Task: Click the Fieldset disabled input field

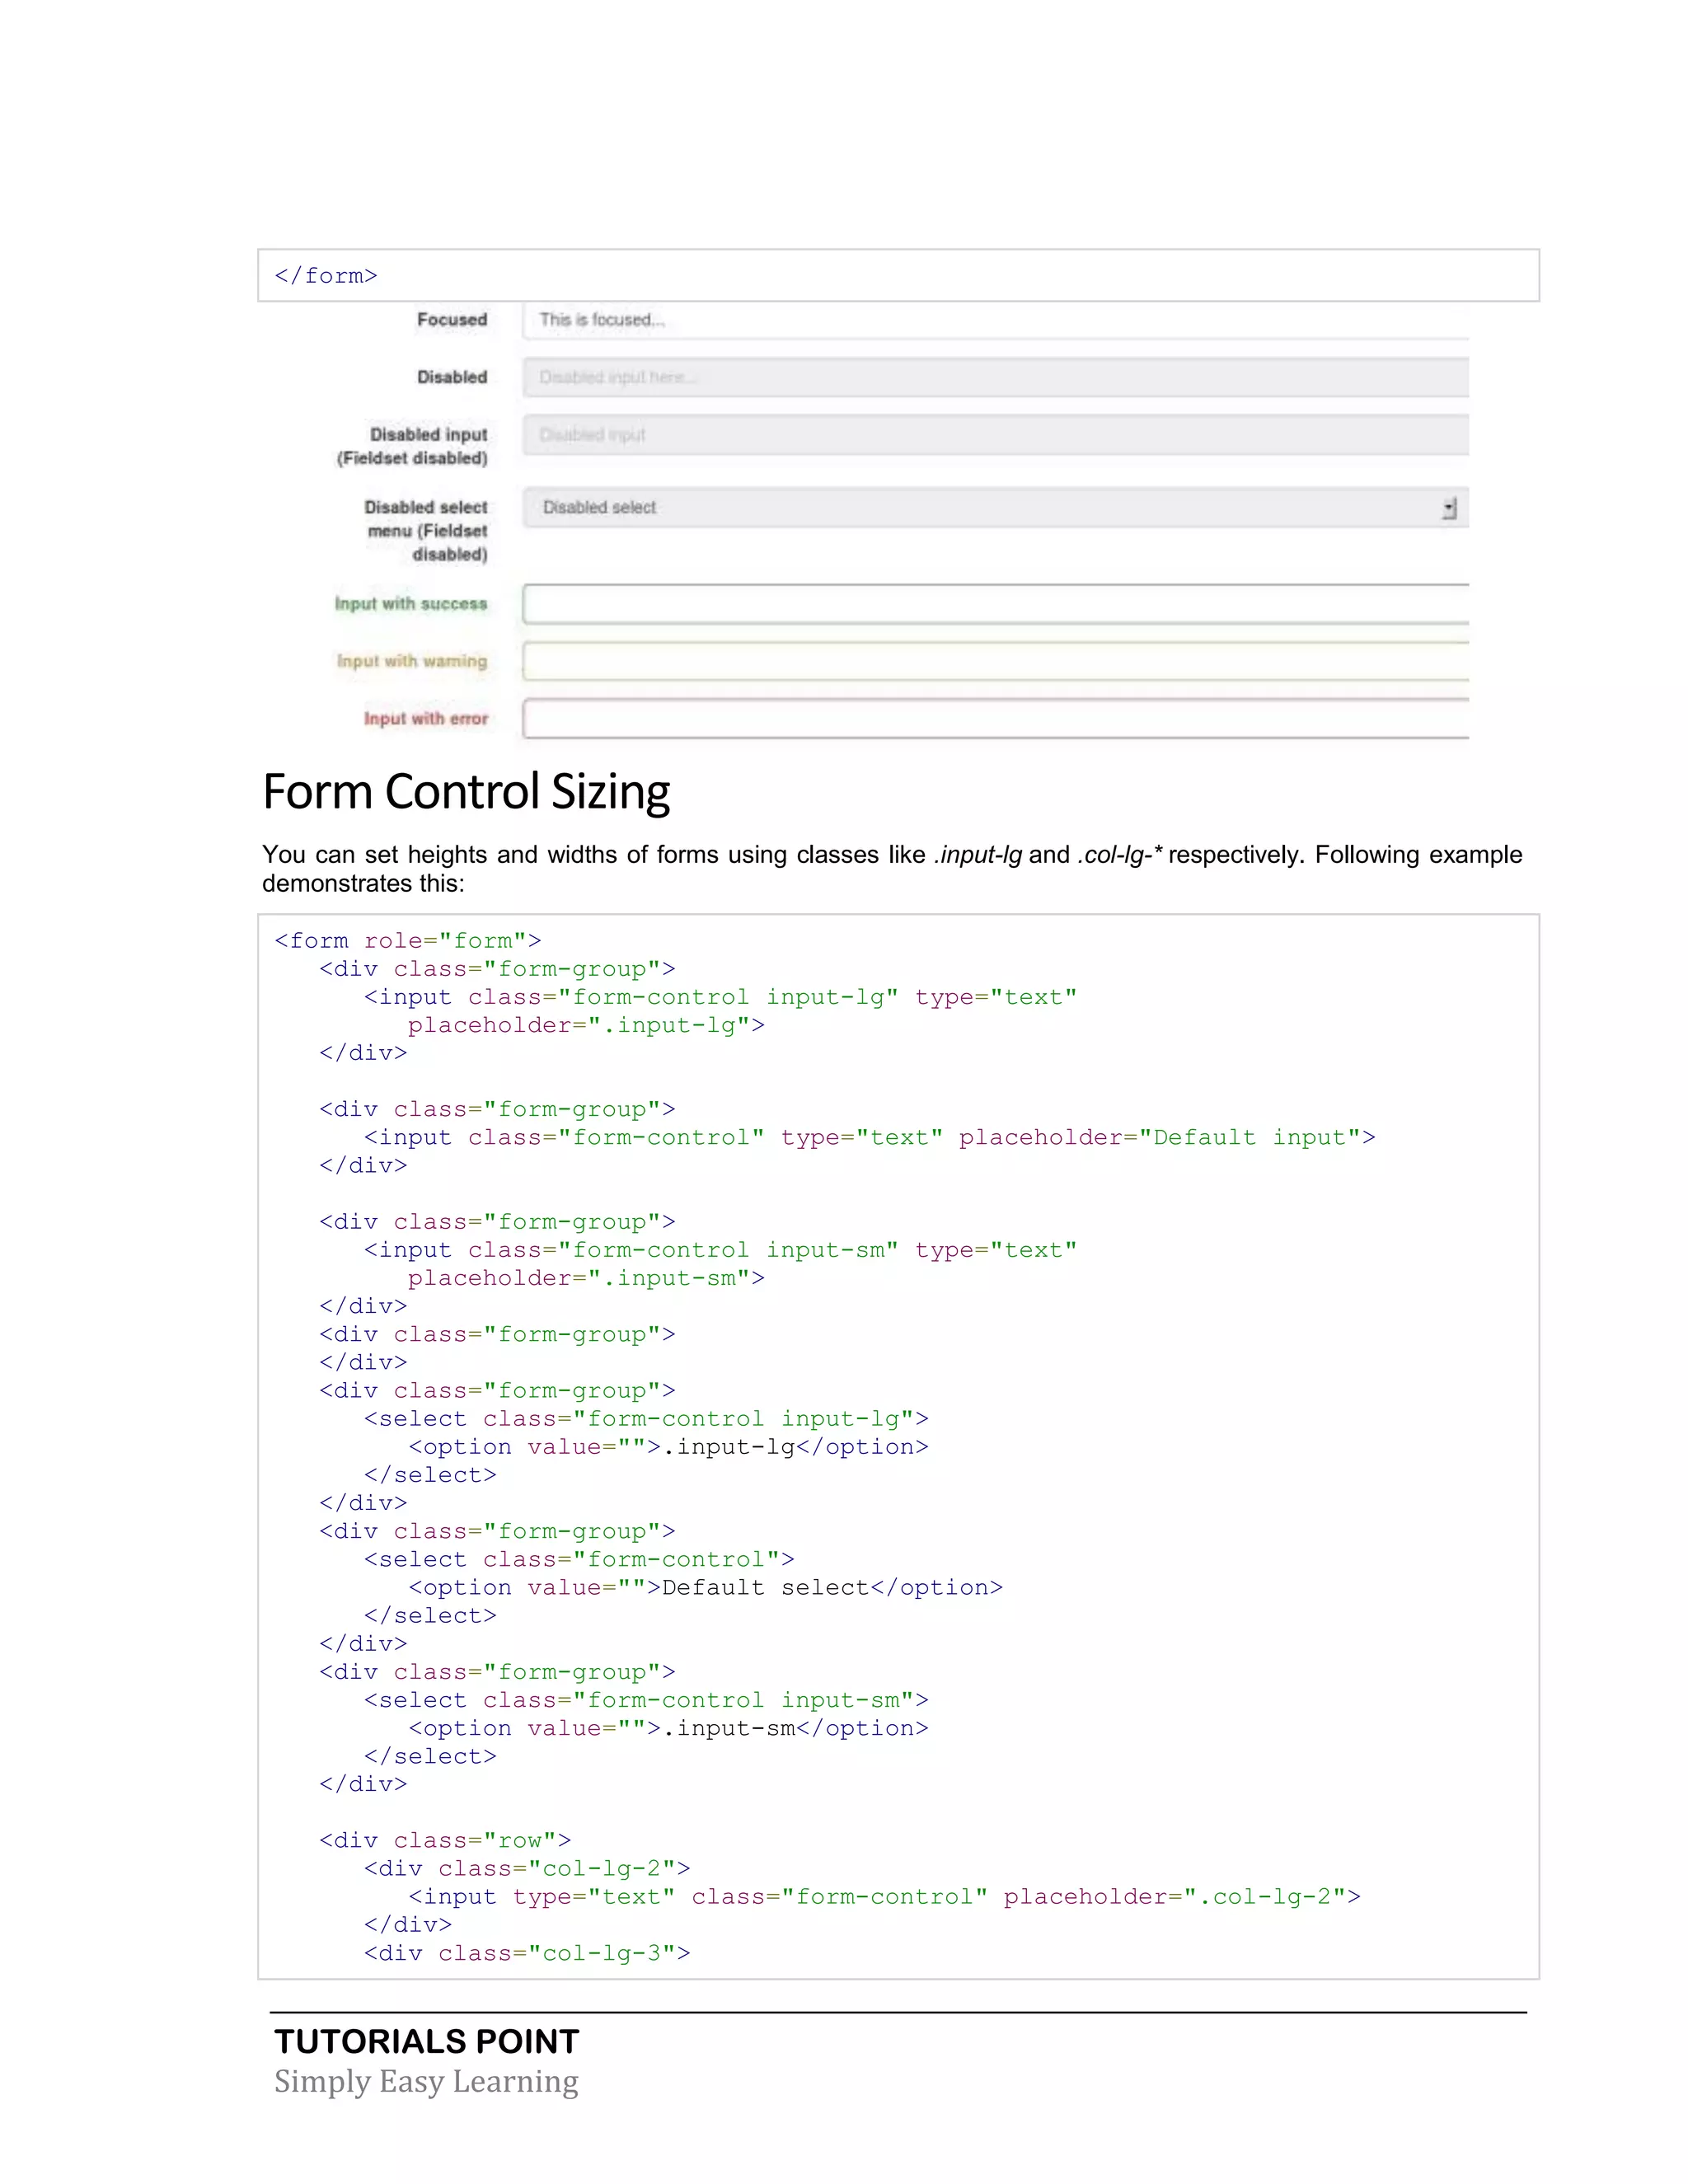Action: (995, 435)
